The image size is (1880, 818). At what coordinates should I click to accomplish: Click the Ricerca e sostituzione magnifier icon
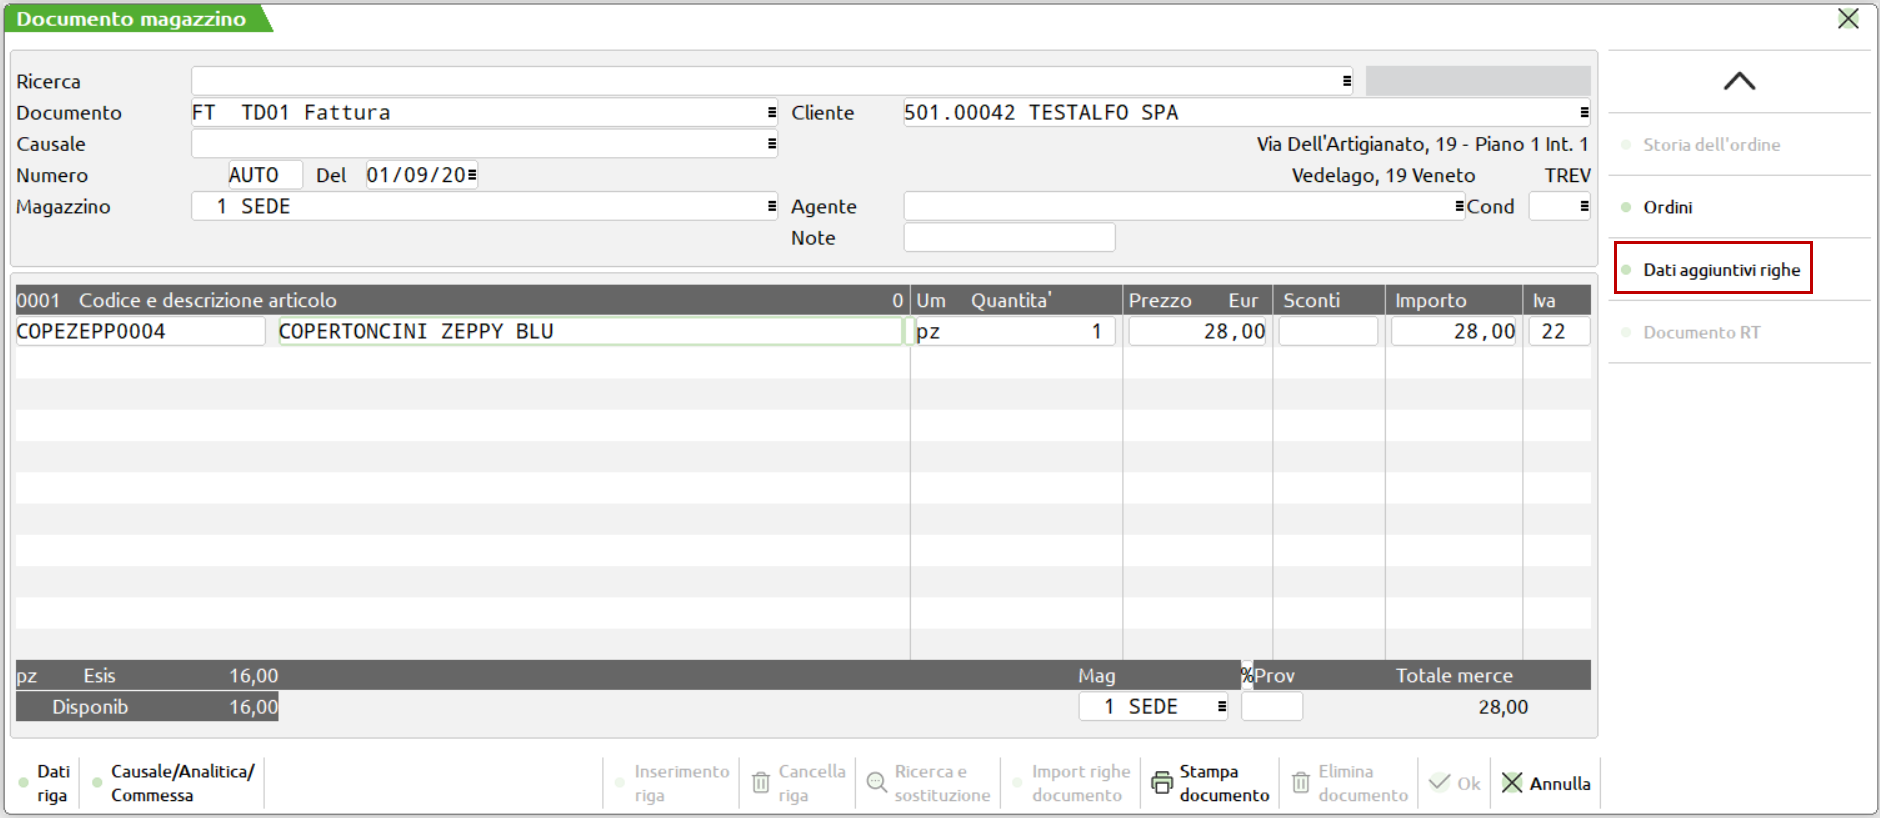point(877,783)
